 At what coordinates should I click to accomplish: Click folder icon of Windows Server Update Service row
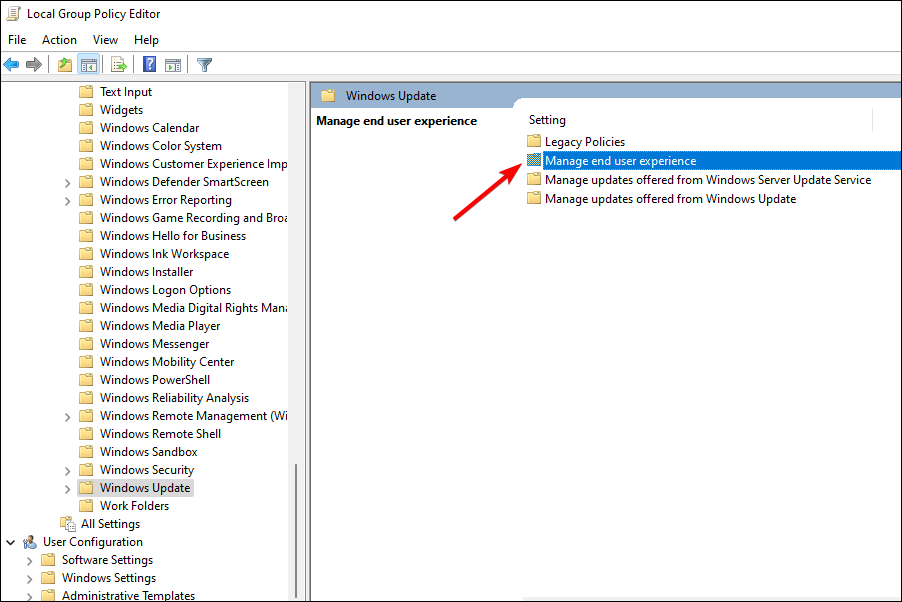pyautogui.click(x=534, y=180)
